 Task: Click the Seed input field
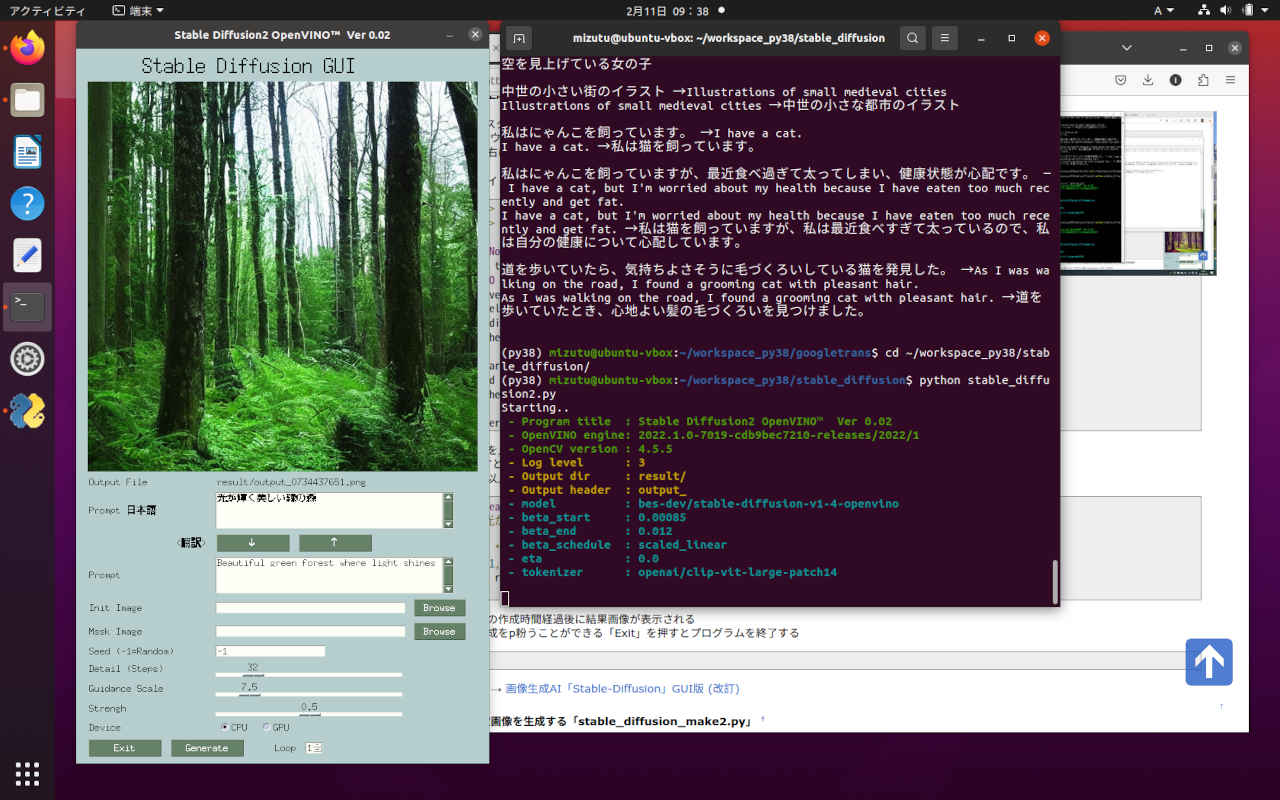tap(270, 651)
